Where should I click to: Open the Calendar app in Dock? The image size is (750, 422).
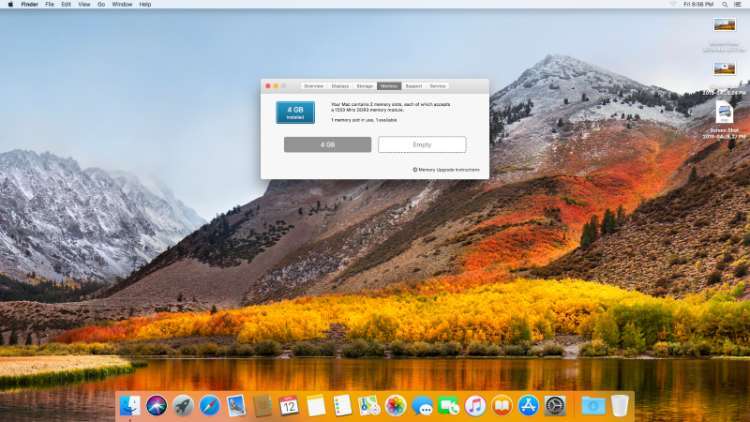pos(289,405)
